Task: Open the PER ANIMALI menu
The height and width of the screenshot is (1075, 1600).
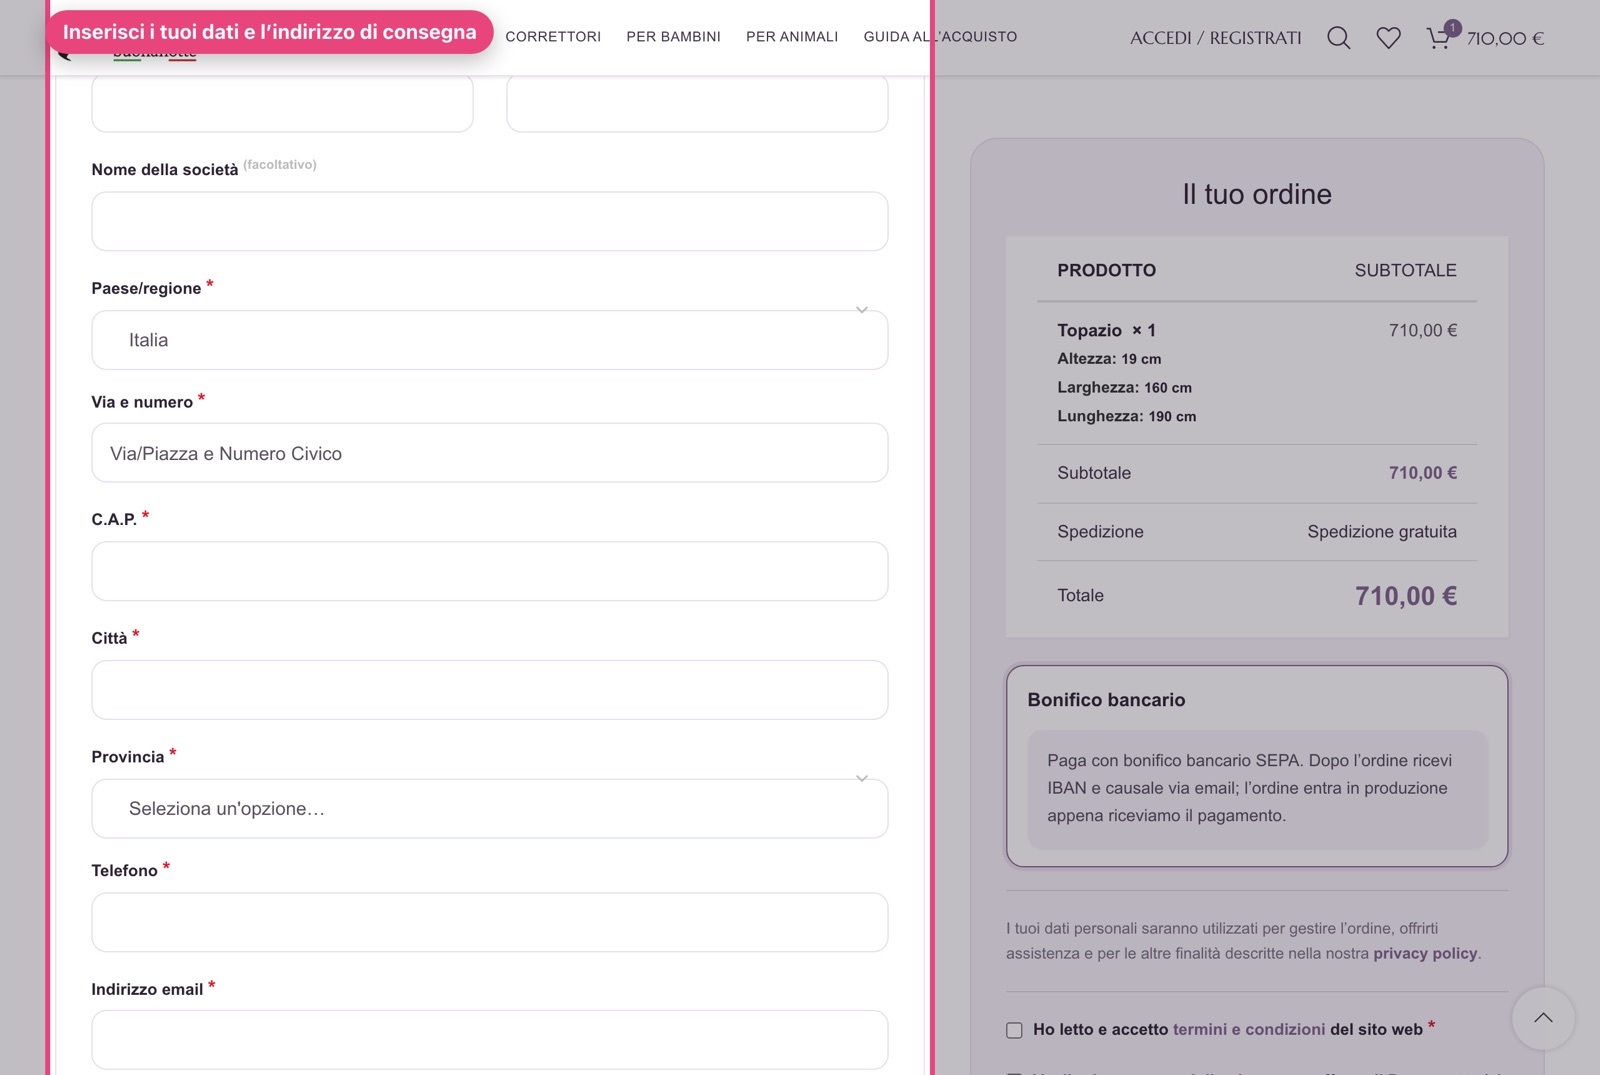Action: [x=792, y=36]
